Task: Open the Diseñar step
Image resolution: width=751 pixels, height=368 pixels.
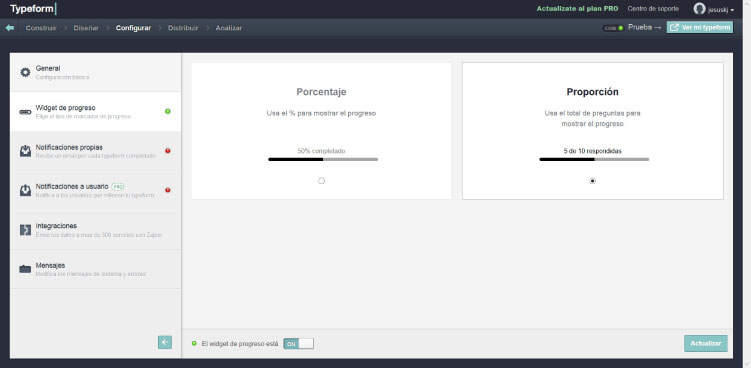Action: tap(86, 28)
